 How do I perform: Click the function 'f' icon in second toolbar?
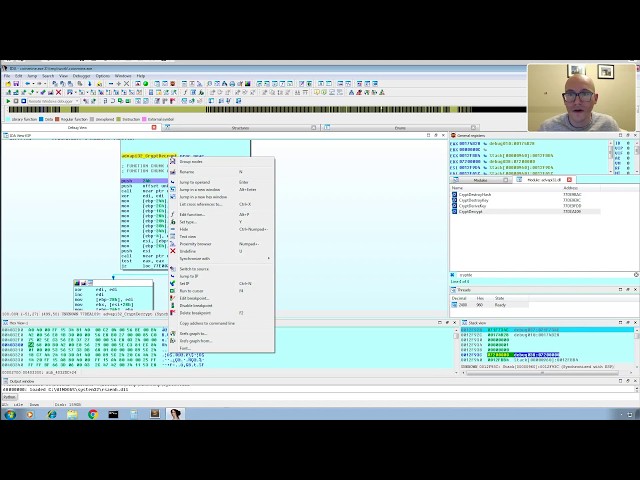coord(185,92)
